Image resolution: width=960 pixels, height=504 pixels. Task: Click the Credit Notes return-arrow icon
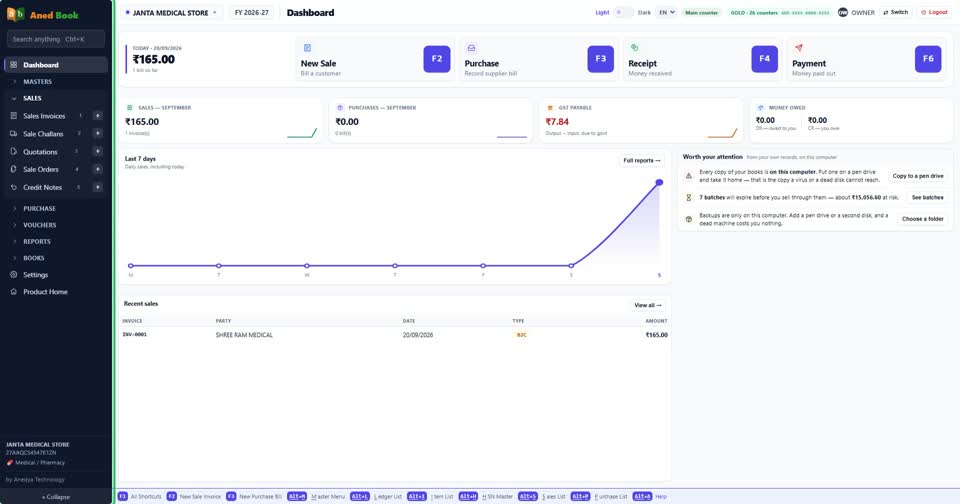[x=13, y=187]
